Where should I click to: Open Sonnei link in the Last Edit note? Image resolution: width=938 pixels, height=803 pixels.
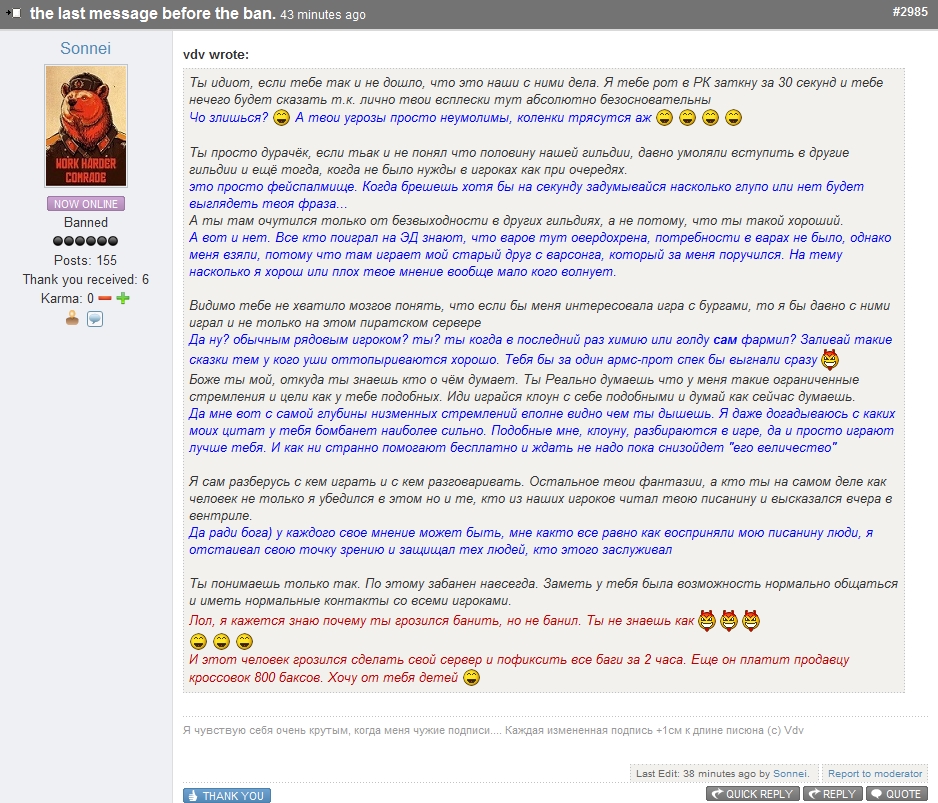tap(791, 774)
